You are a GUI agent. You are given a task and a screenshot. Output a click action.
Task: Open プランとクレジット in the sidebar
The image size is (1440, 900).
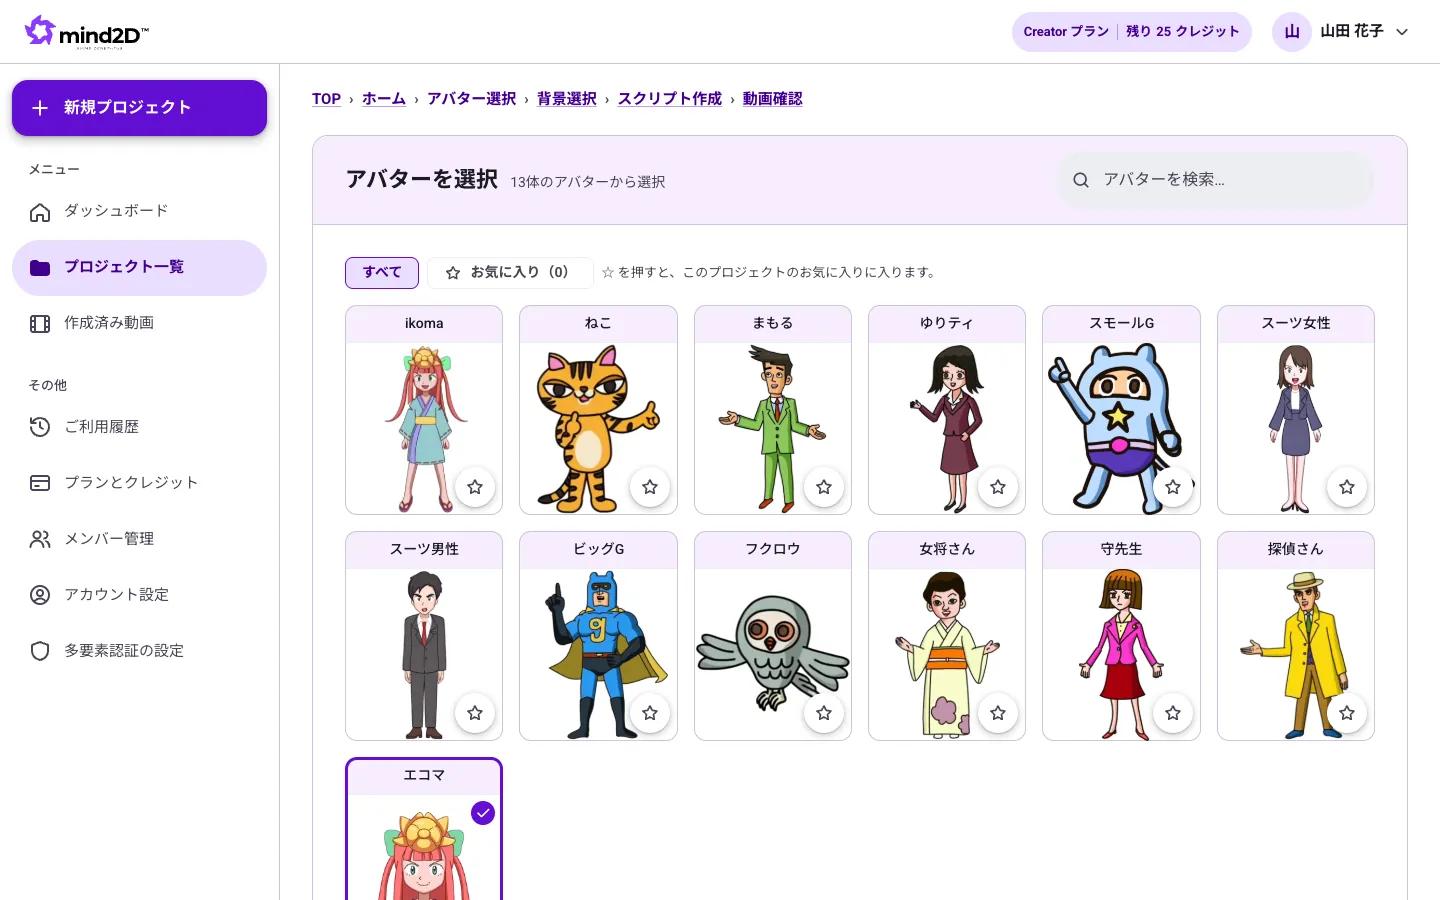point(140,484)
